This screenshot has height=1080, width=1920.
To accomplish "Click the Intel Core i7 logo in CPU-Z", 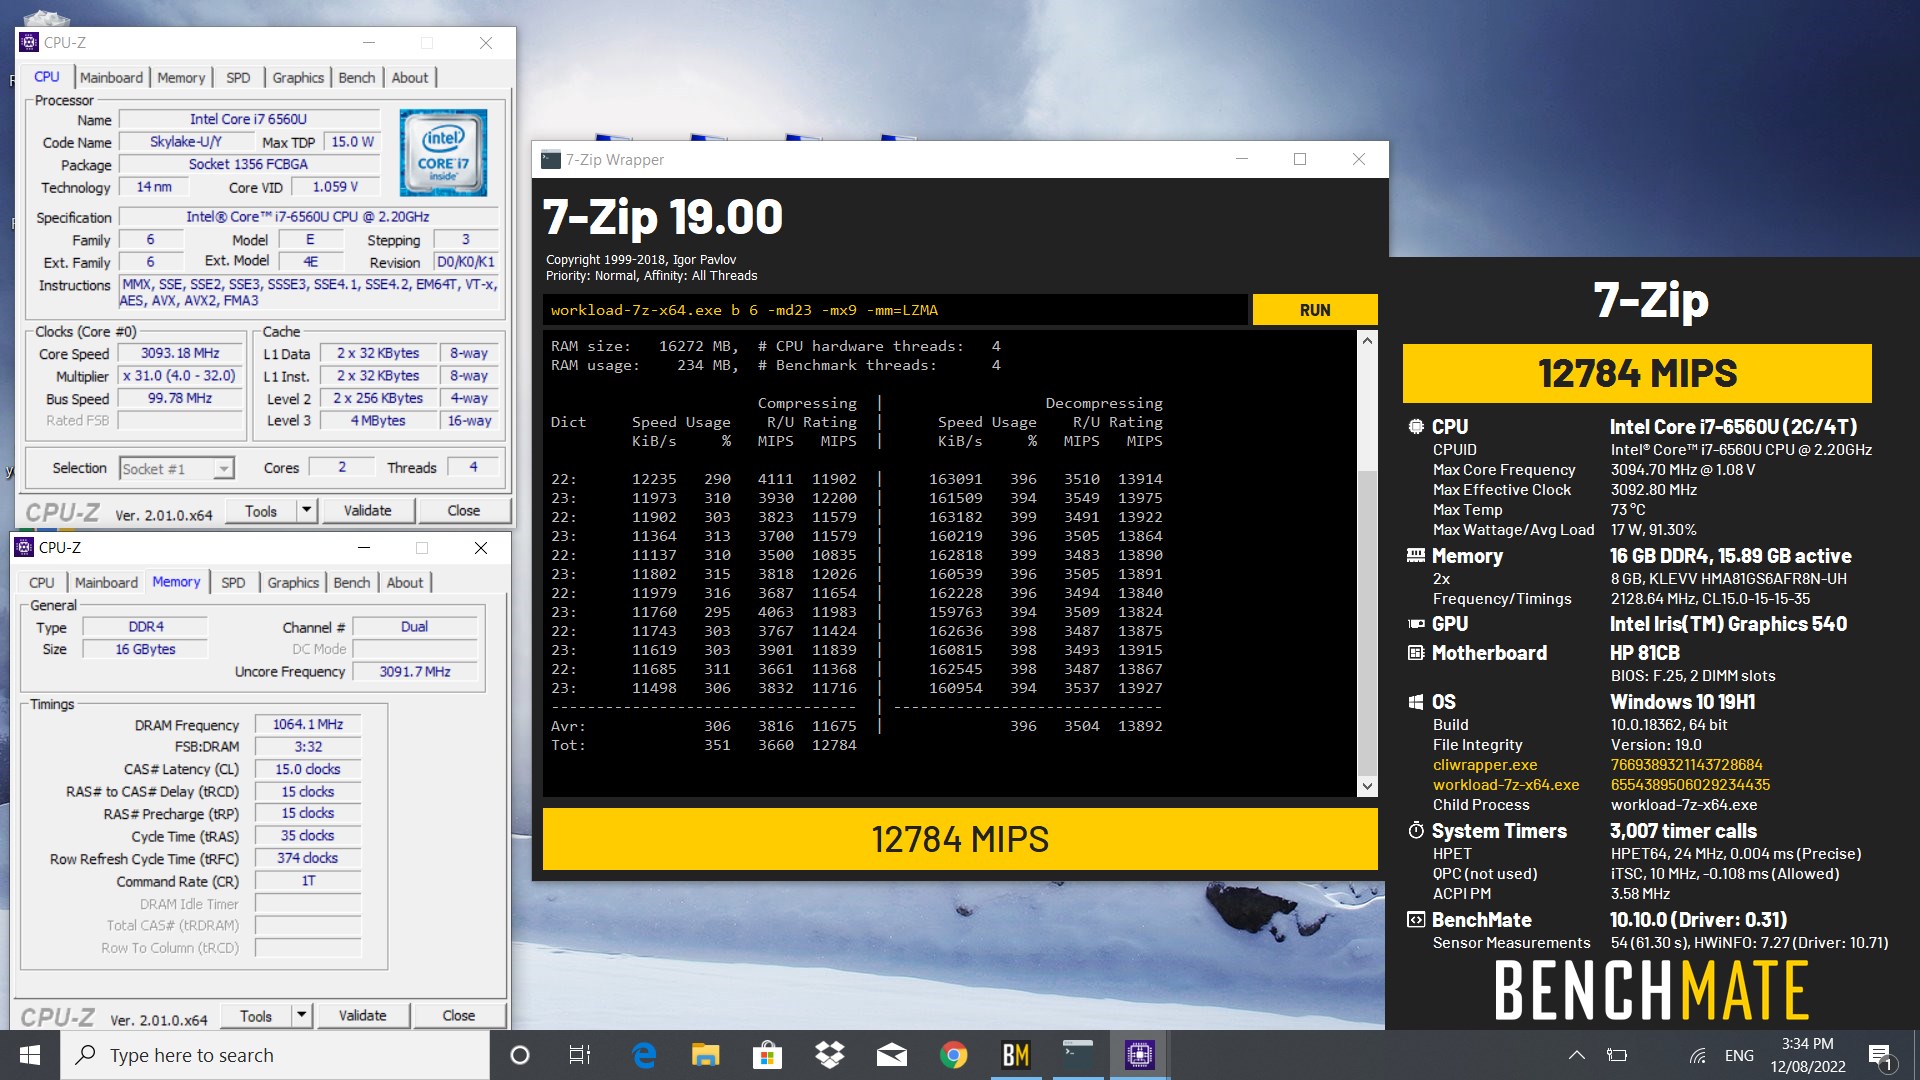I will [443, 152].
